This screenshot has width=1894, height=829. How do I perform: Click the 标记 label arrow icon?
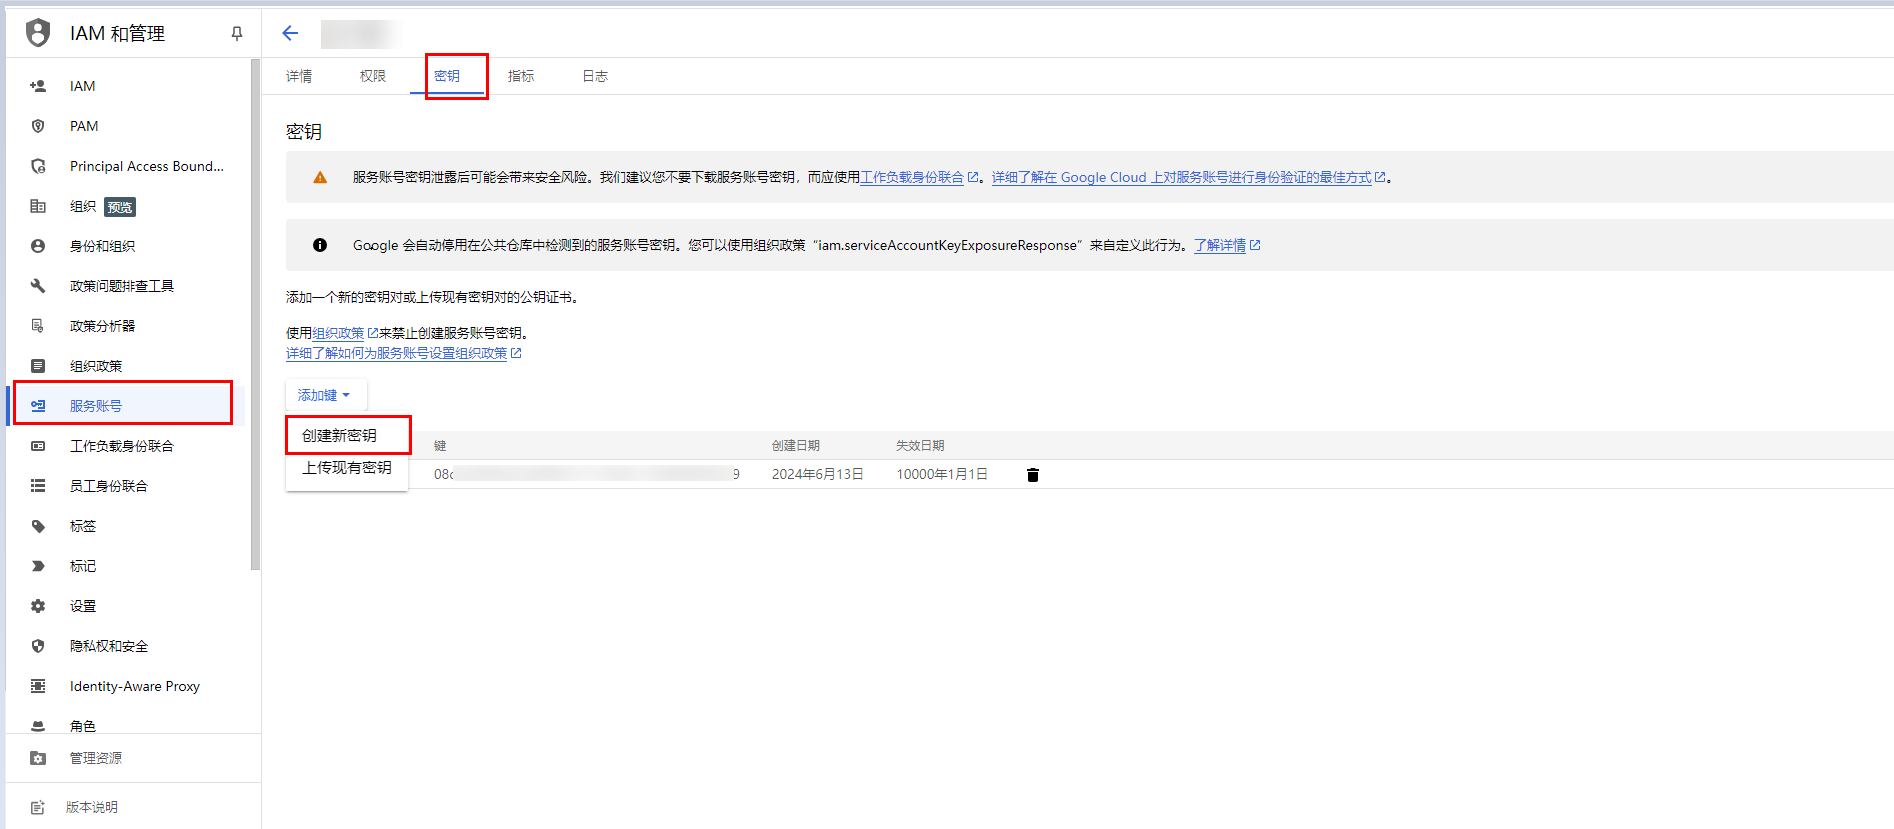[x=38, y=566]
